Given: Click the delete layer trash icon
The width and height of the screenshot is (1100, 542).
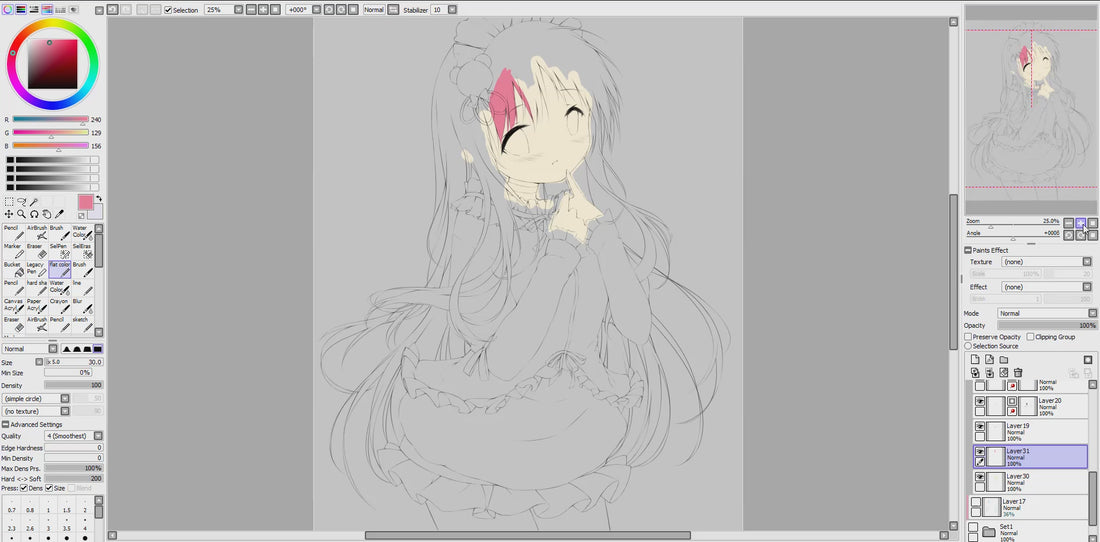Looking at the screenshot, I should [1018, 373].
